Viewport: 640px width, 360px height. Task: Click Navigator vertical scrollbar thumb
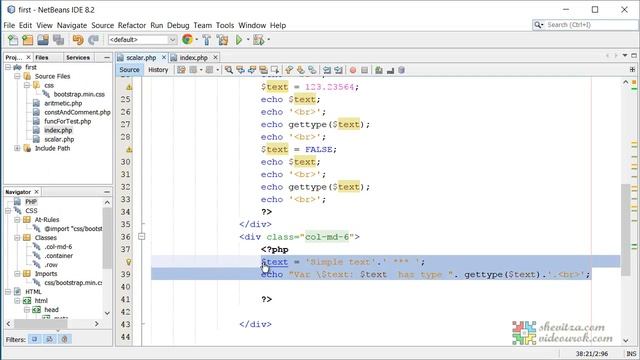[x=107, y=238]
